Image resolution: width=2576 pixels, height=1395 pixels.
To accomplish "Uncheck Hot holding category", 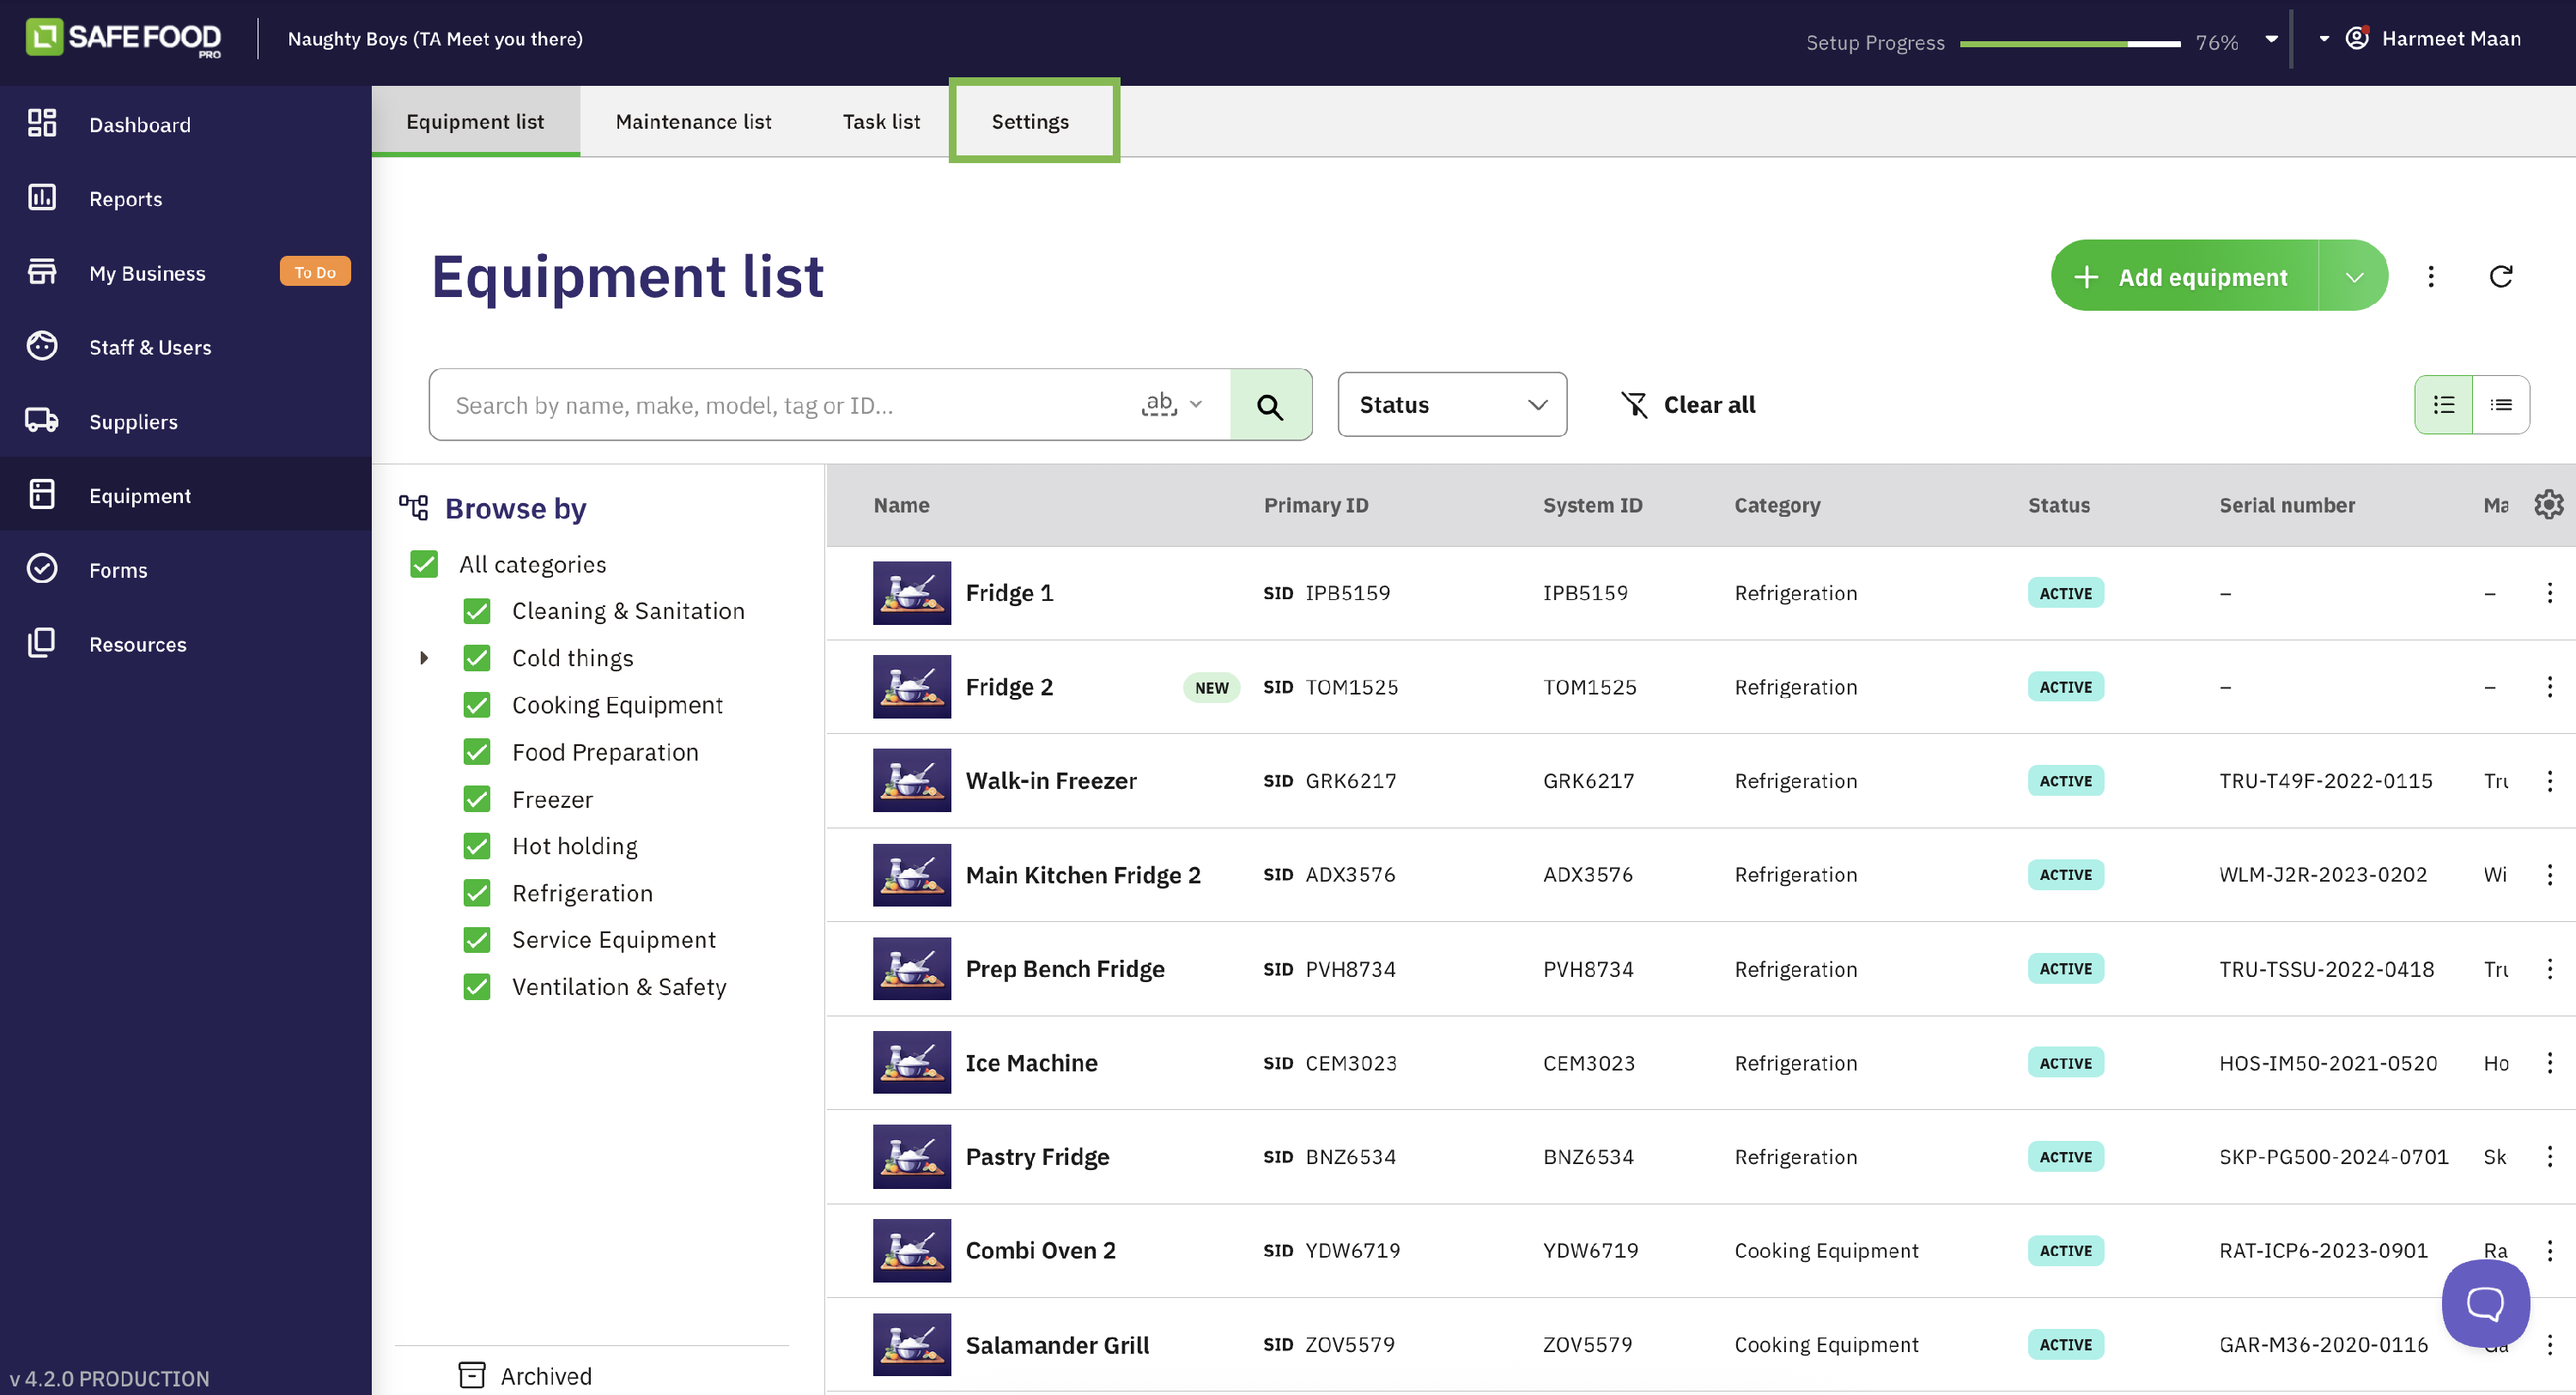I will [477, 846].
